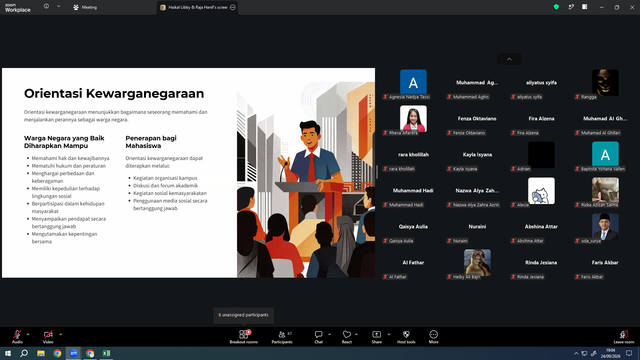This screenshot has width=640, height=360.
Task: Open the view layout icon
Action: pos(585,7)
